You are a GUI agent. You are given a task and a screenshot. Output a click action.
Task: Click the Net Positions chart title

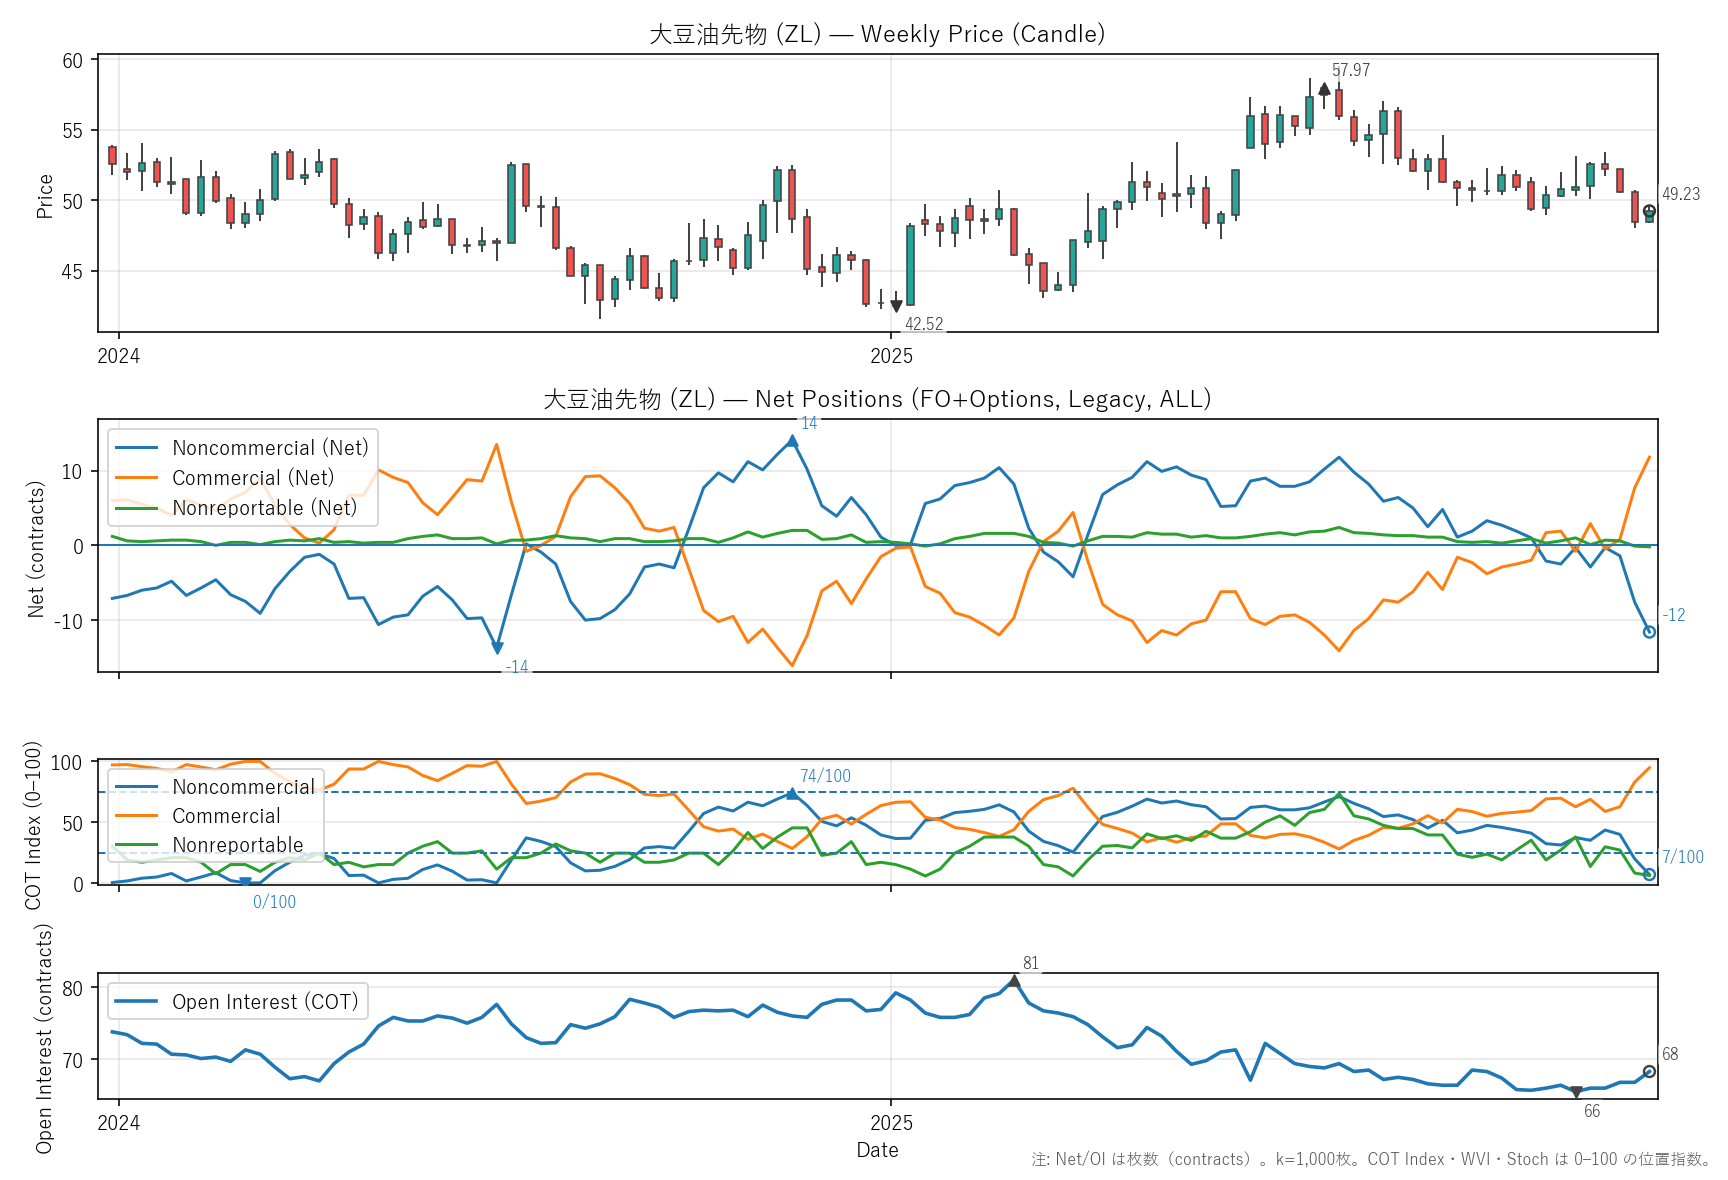(x=877, y=399)
